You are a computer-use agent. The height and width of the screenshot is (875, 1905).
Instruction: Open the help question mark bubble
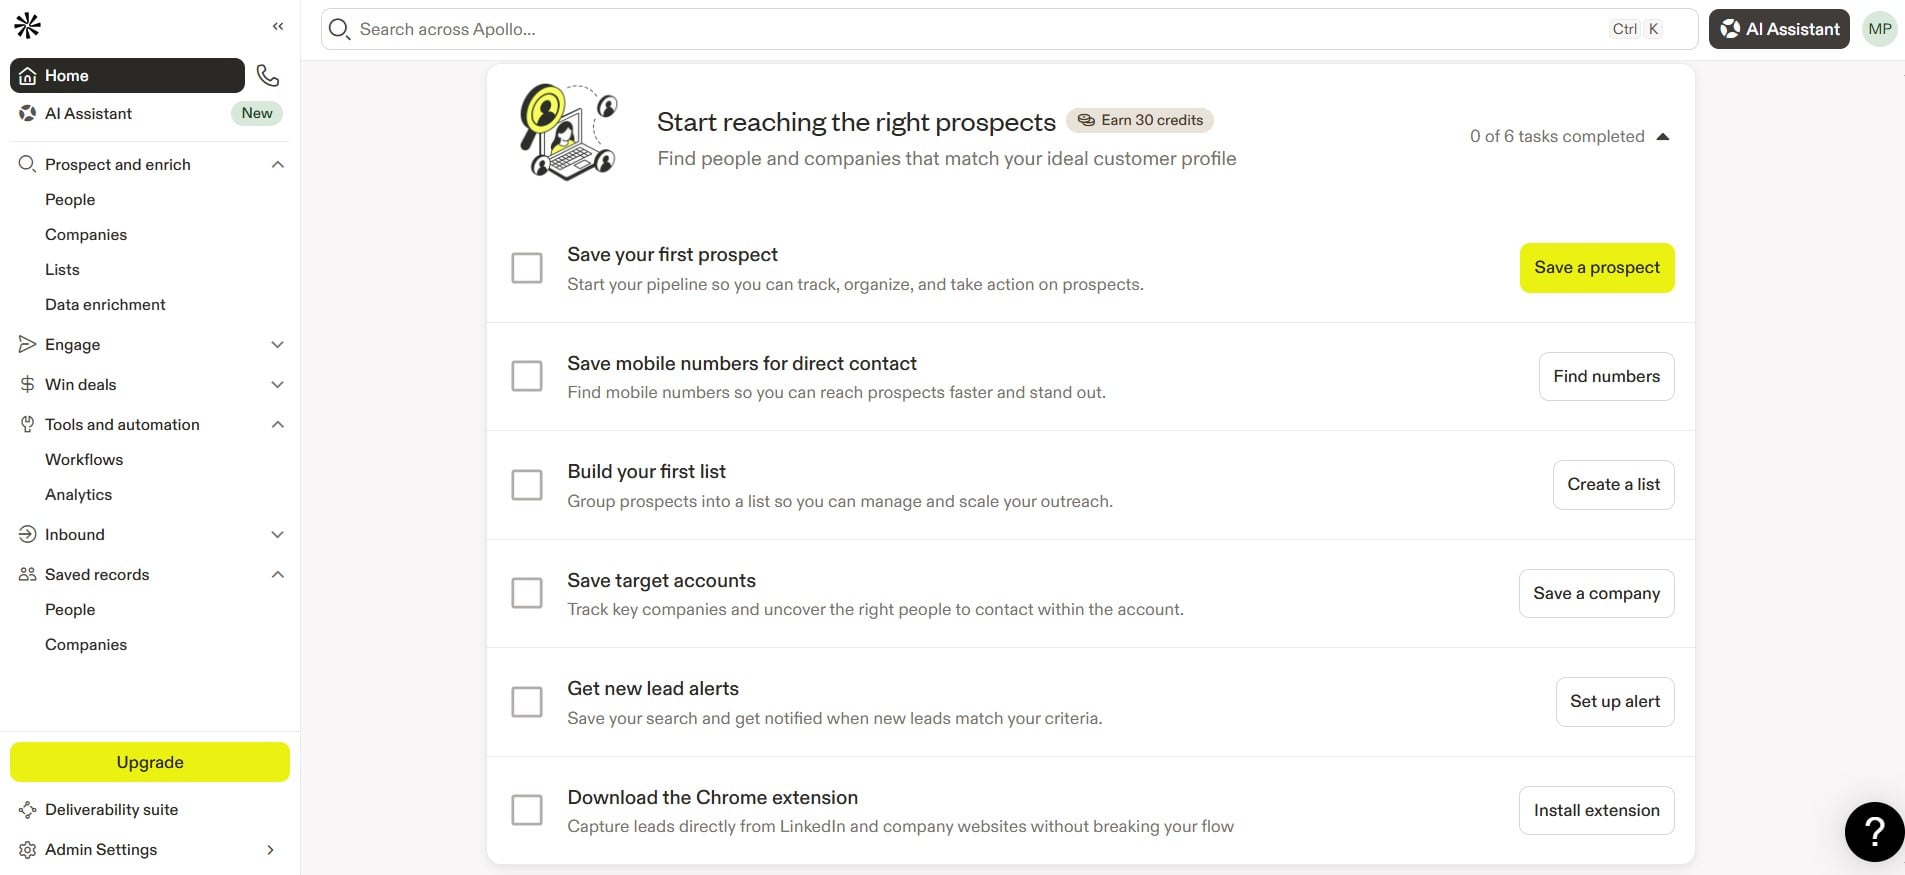pyautogui.click(x=1875, y=832)
